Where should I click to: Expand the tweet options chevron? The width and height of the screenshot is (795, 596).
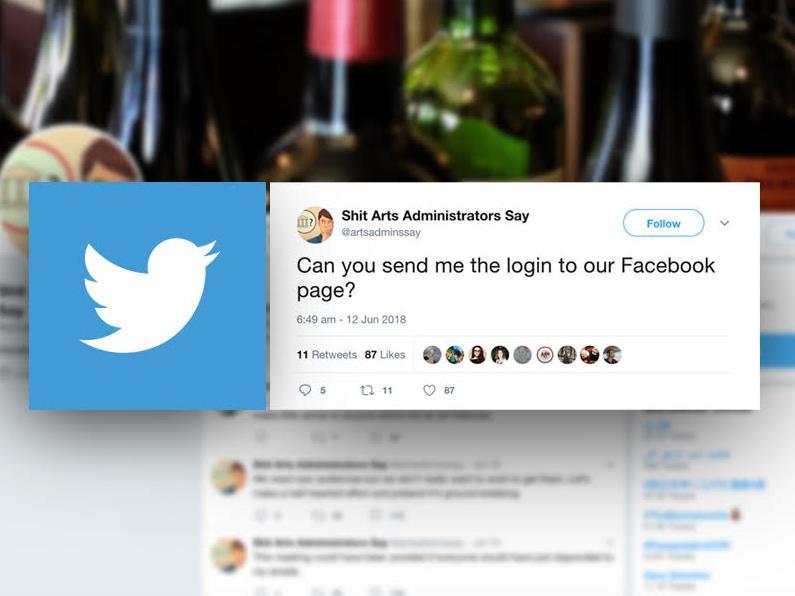click(x=725, y=223)
